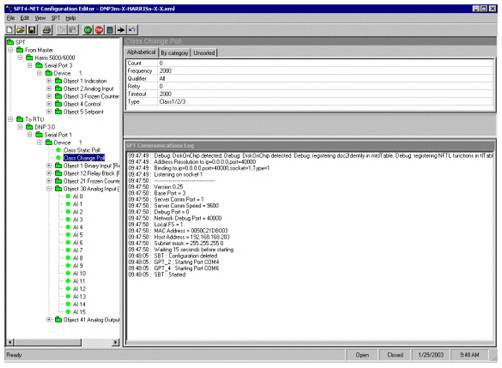Image resolution: width=502 pixels, height=368 pixels.
Task: Collapse the Harris 5000/6000 tree node
Action: pos(20,58)
